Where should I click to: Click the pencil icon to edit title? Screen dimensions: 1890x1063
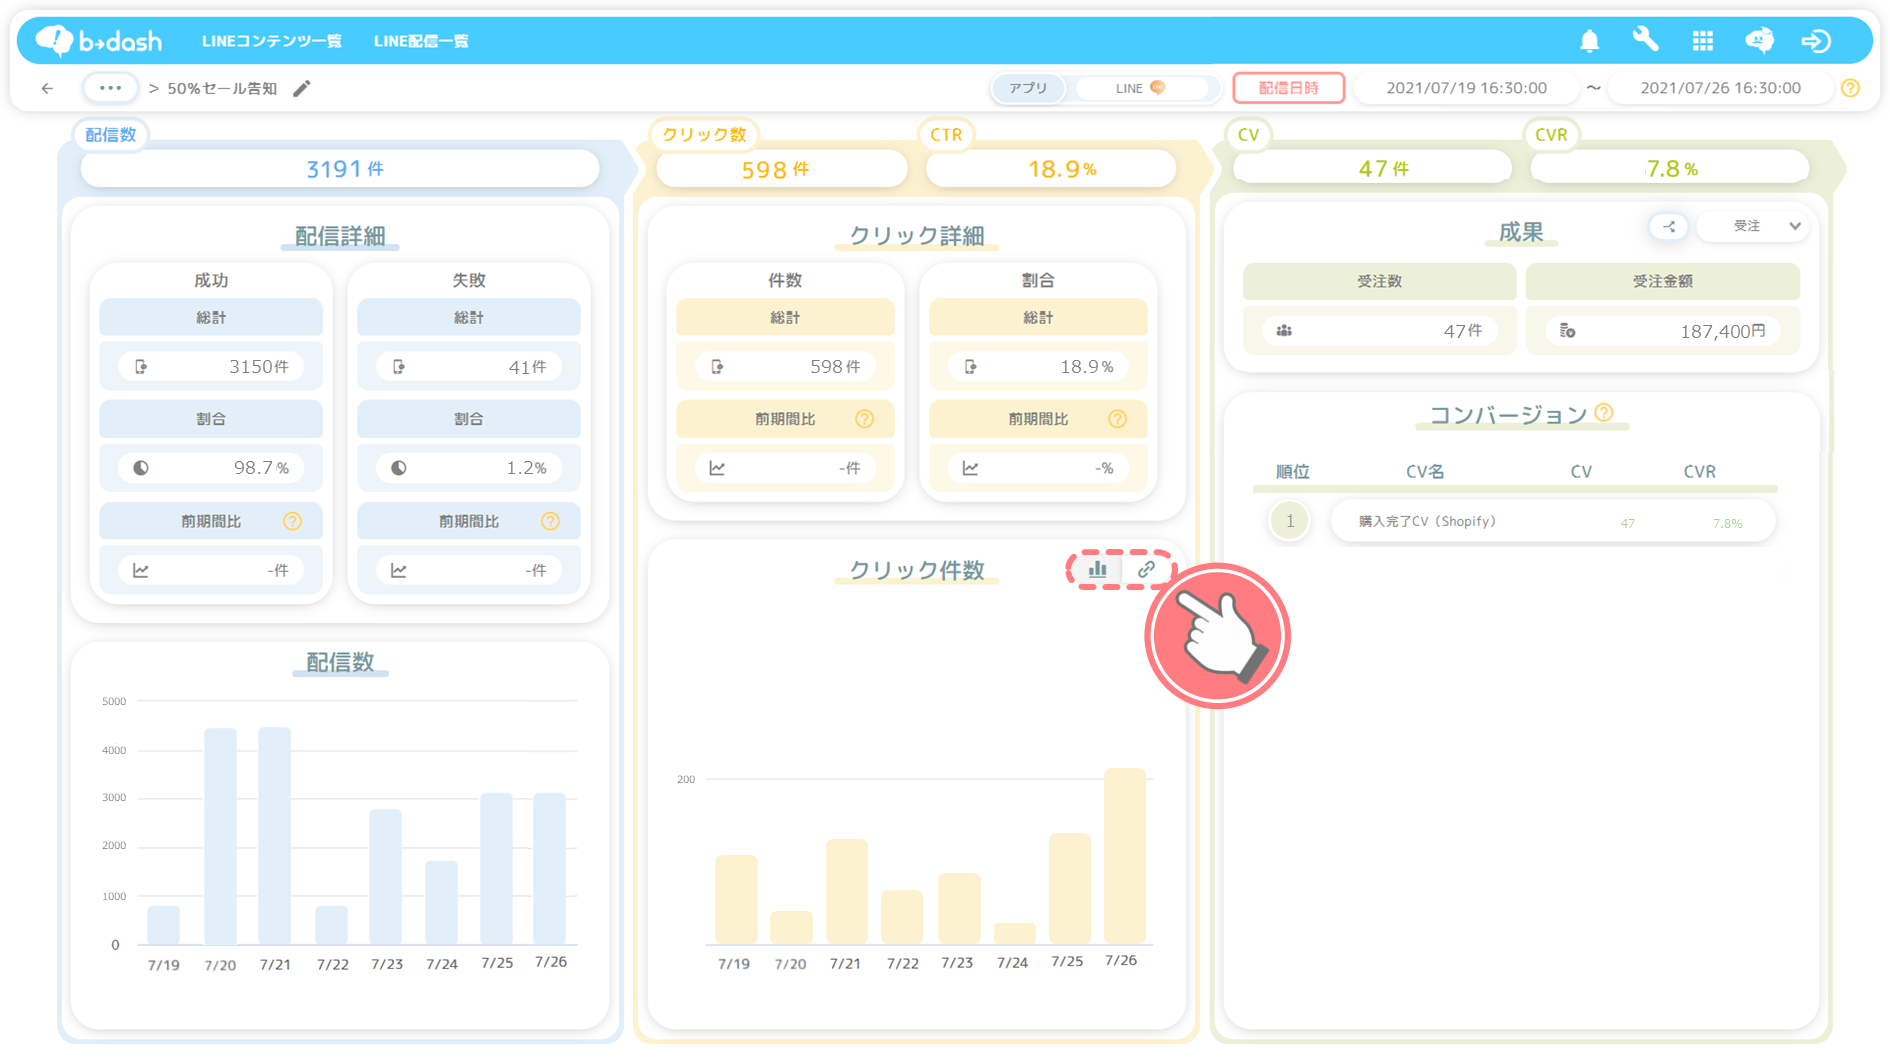pos(302,88)
